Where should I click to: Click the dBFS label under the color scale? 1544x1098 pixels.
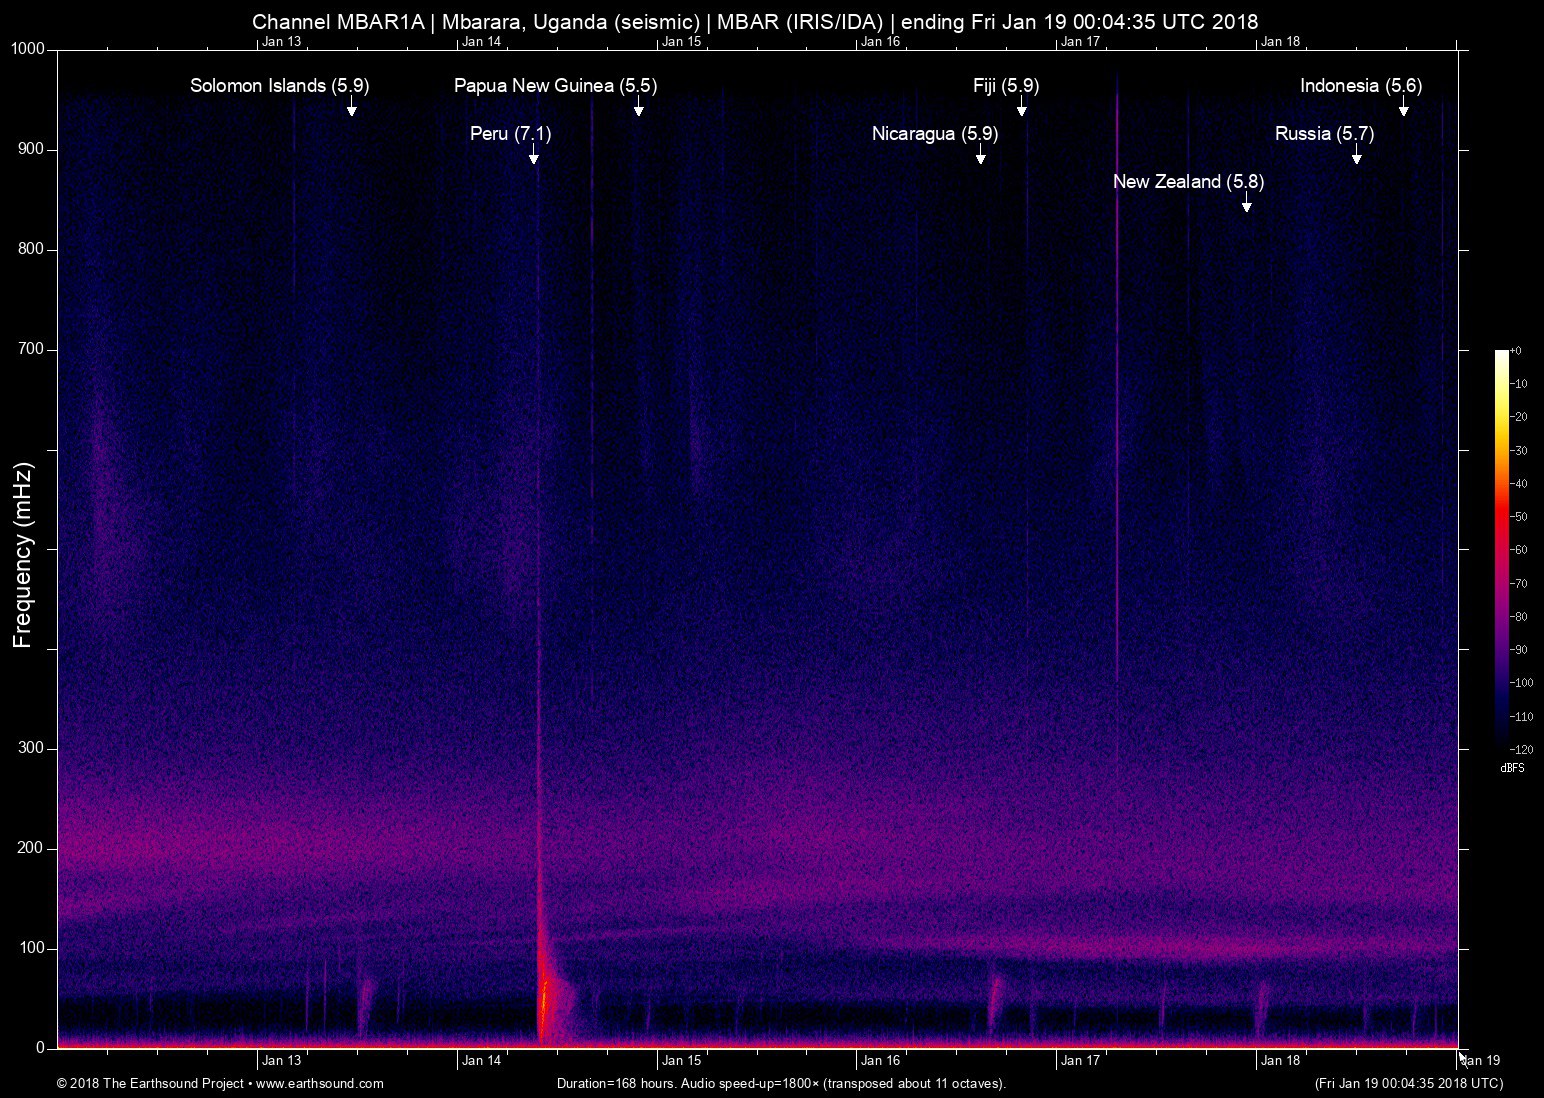click(1512, 768)
